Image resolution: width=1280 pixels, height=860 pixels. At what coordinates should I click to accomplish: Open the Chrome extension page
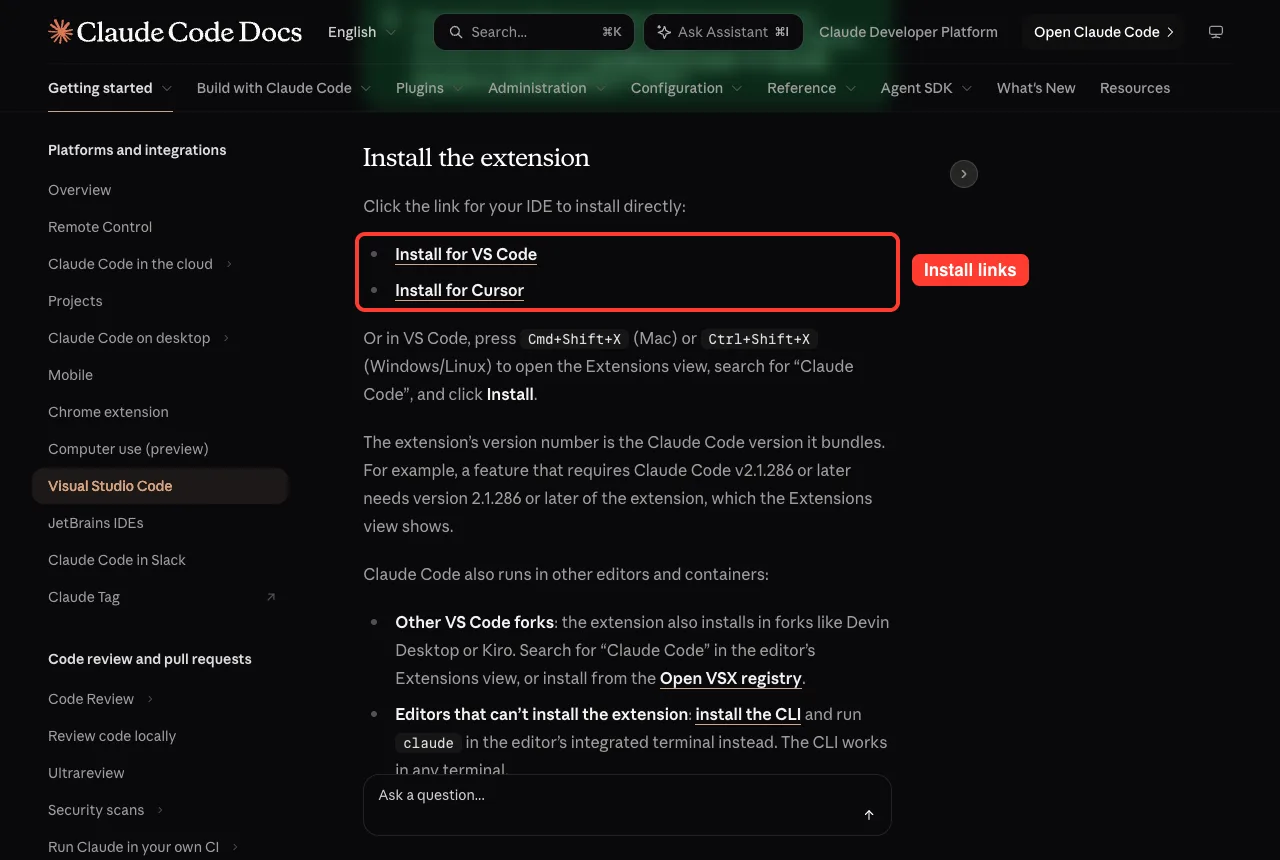(108, 412)
